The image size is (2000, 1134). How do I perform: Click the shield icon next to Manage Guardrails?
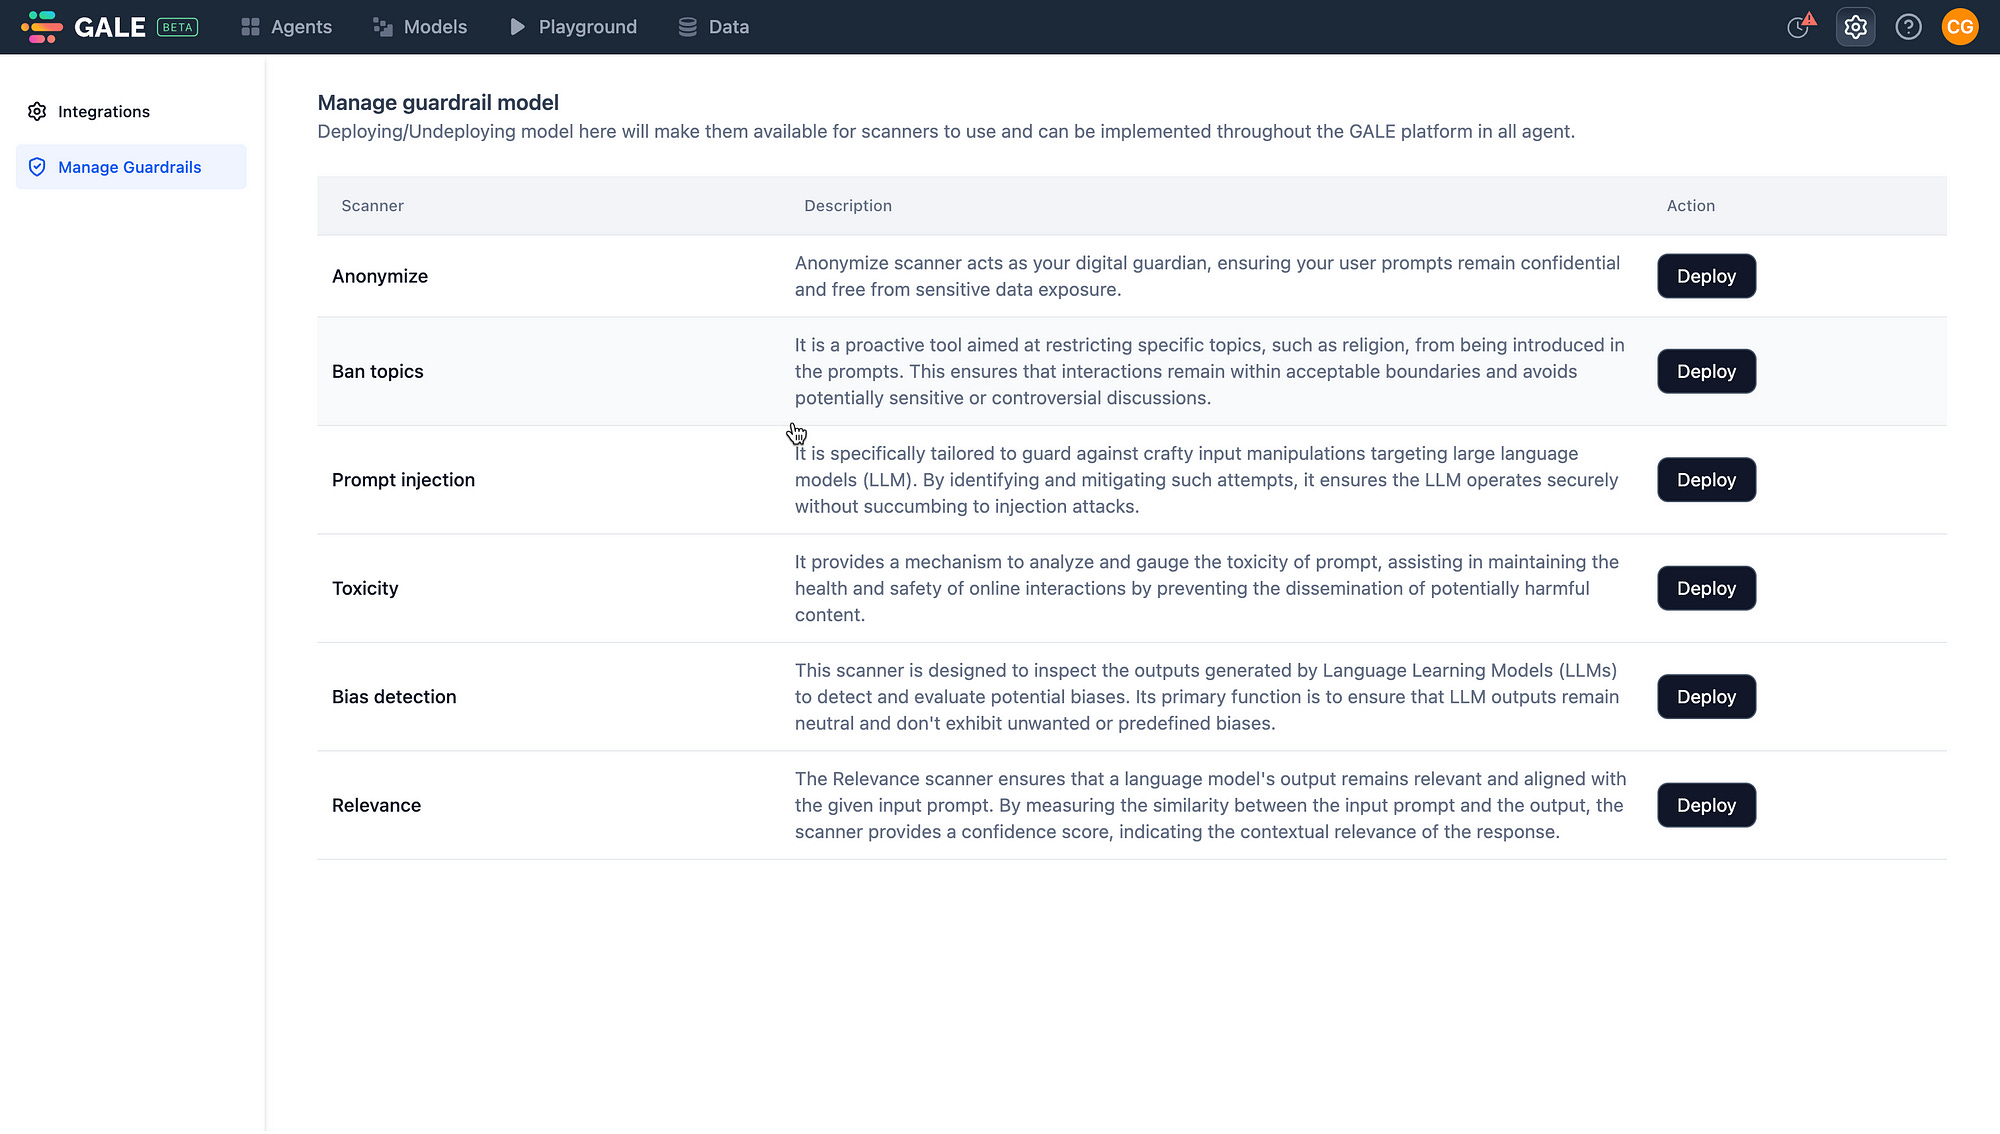click(x=37, y=167)
